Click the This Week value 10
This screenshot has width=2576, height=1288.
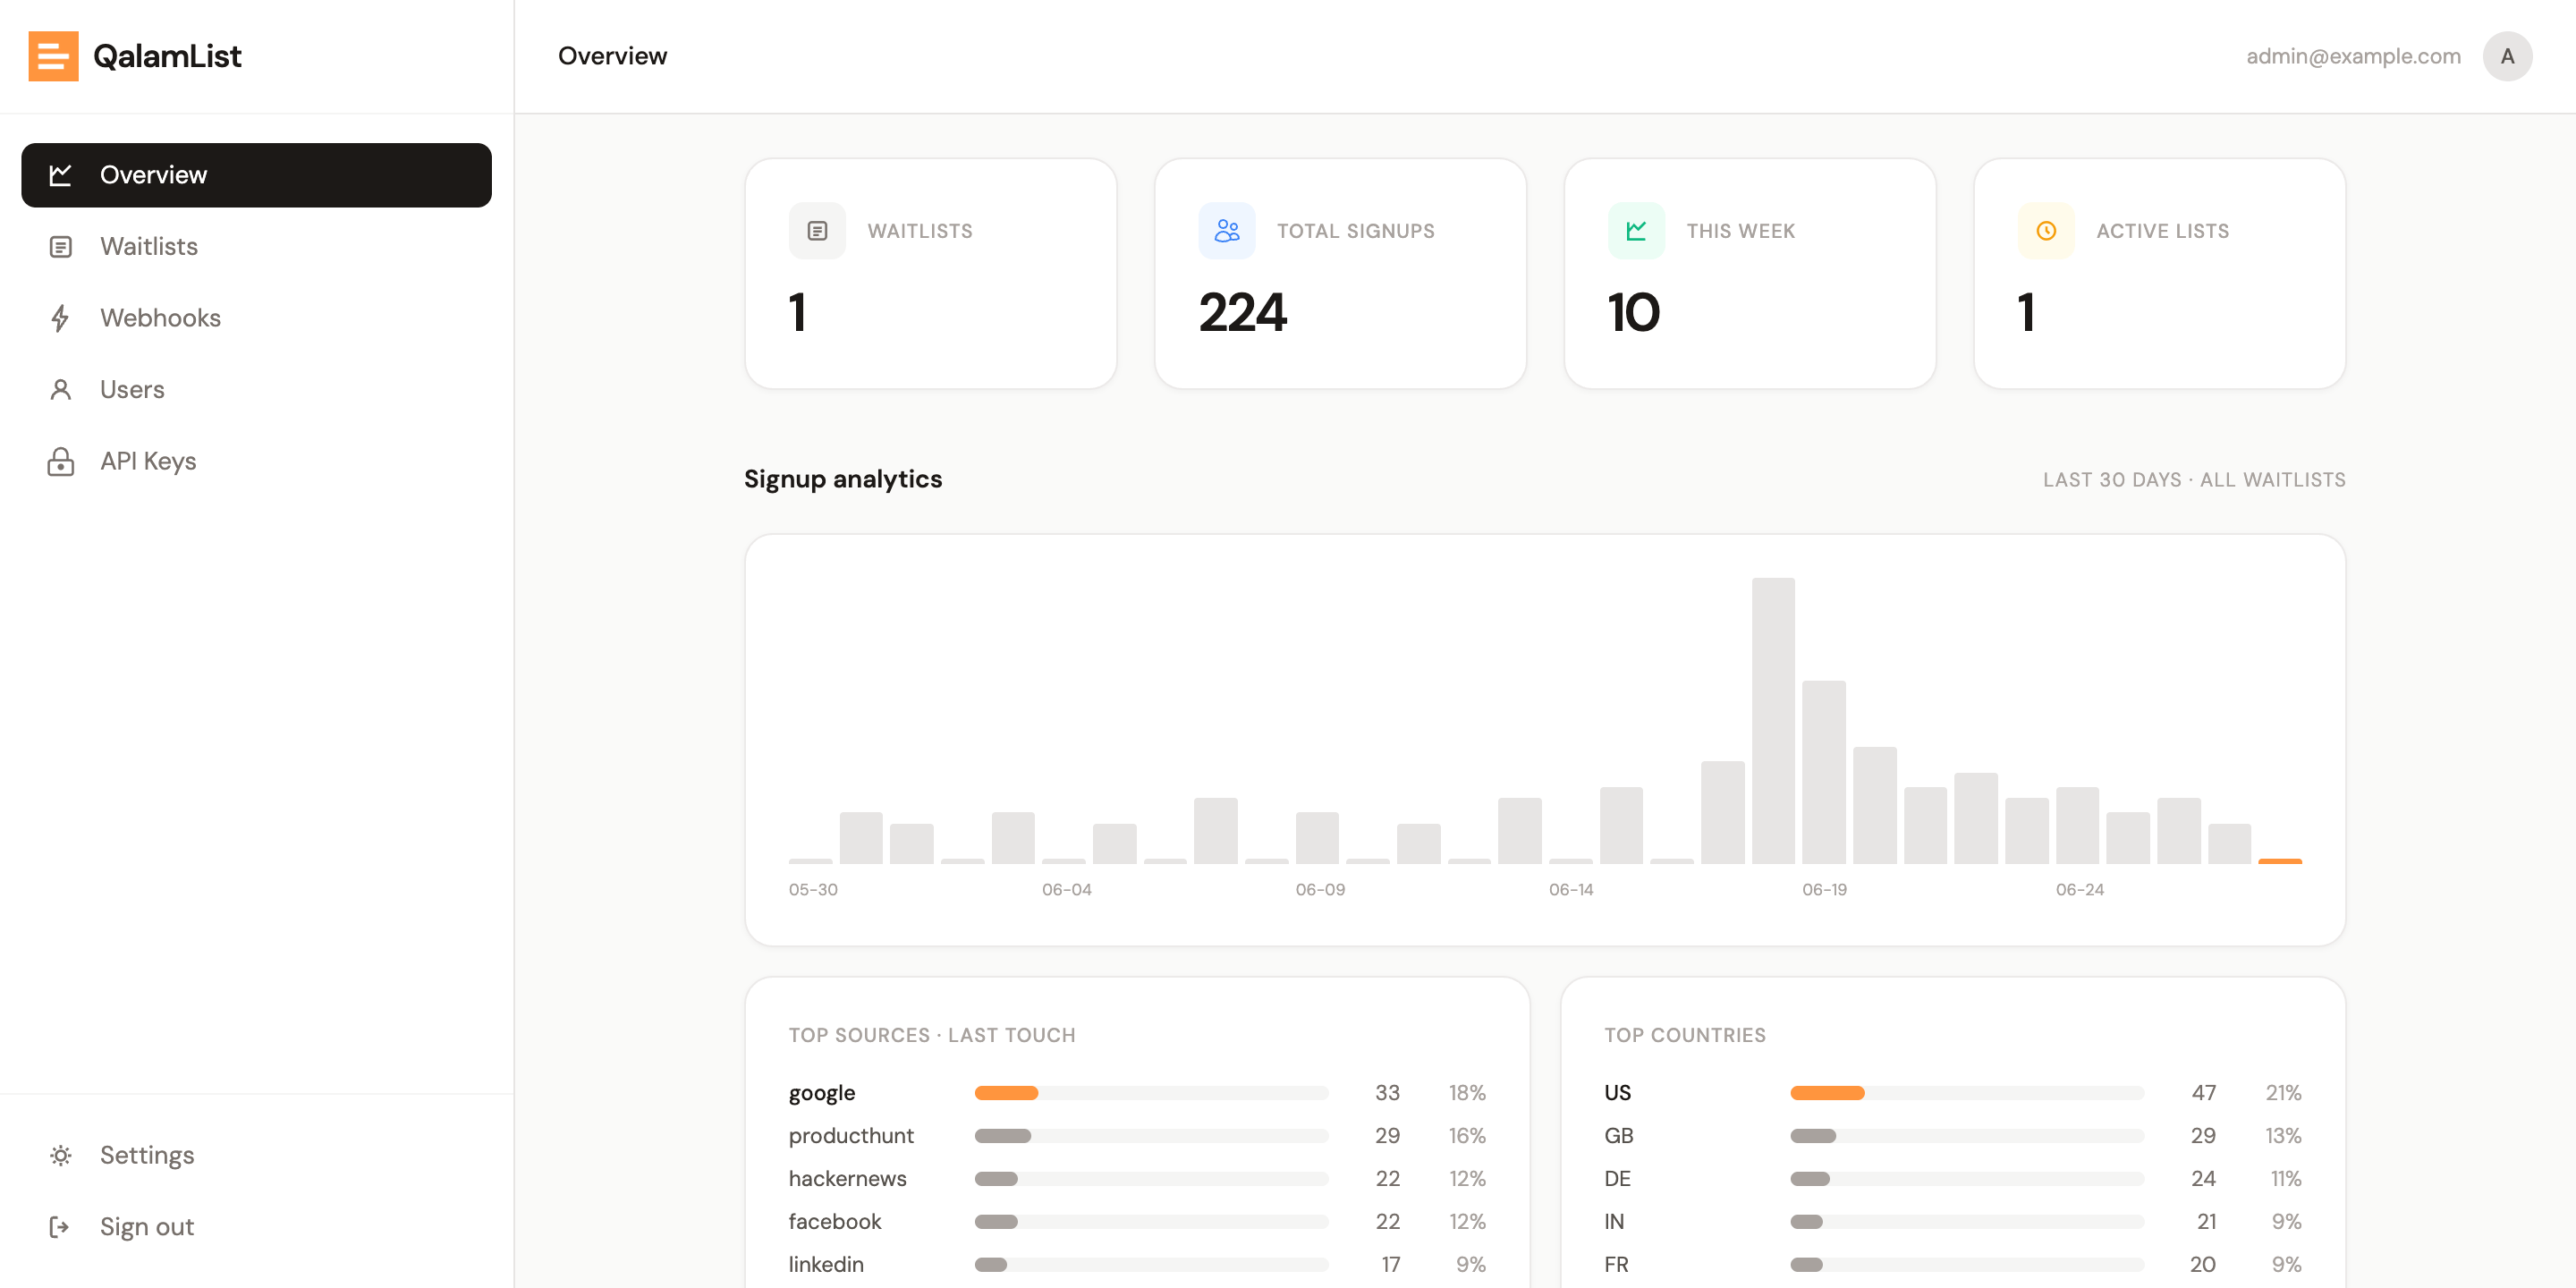point(1633,313)
